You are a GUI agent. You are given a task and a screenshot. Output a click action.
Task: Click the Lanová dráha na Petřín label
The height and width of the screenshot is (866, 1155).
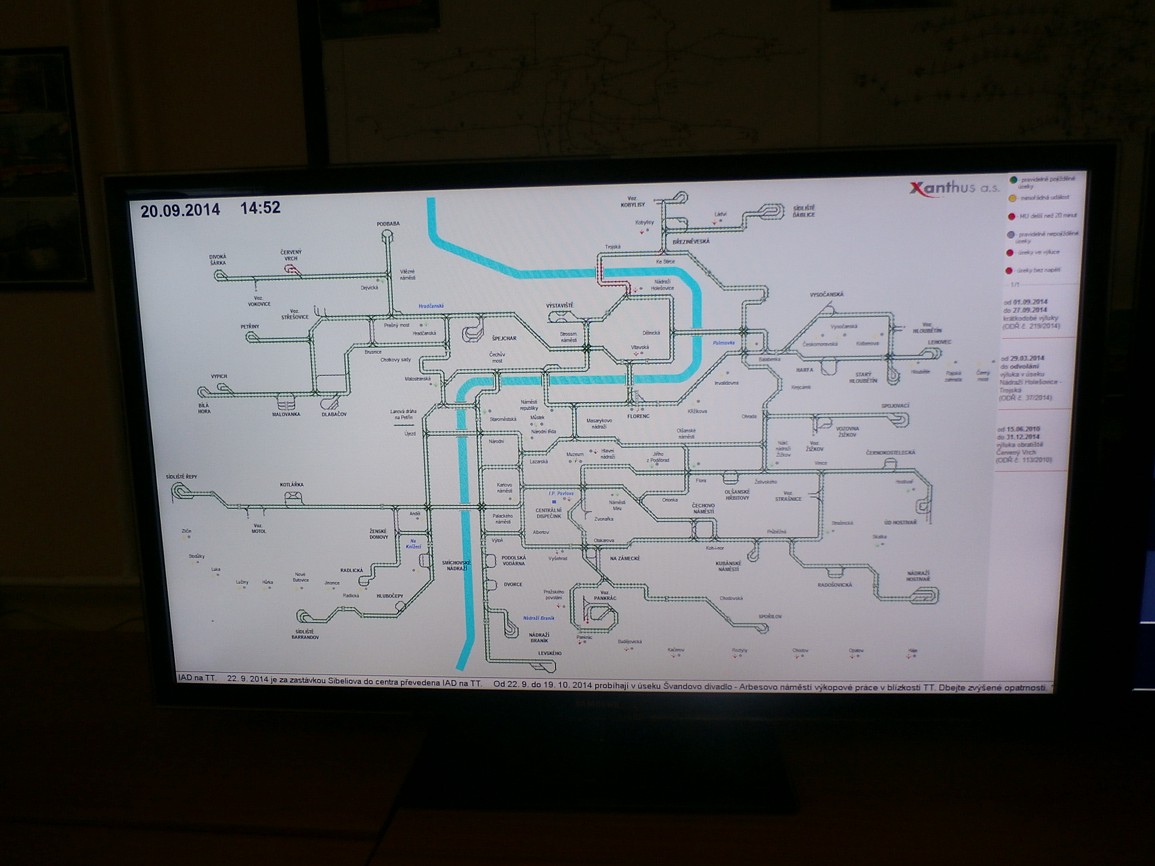tap(404, 414)
